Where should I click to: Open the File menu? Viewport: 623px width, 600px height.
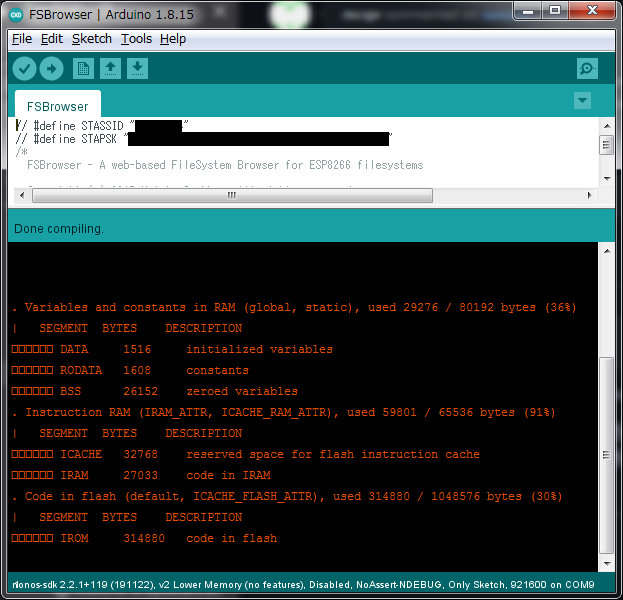[22, 39]
